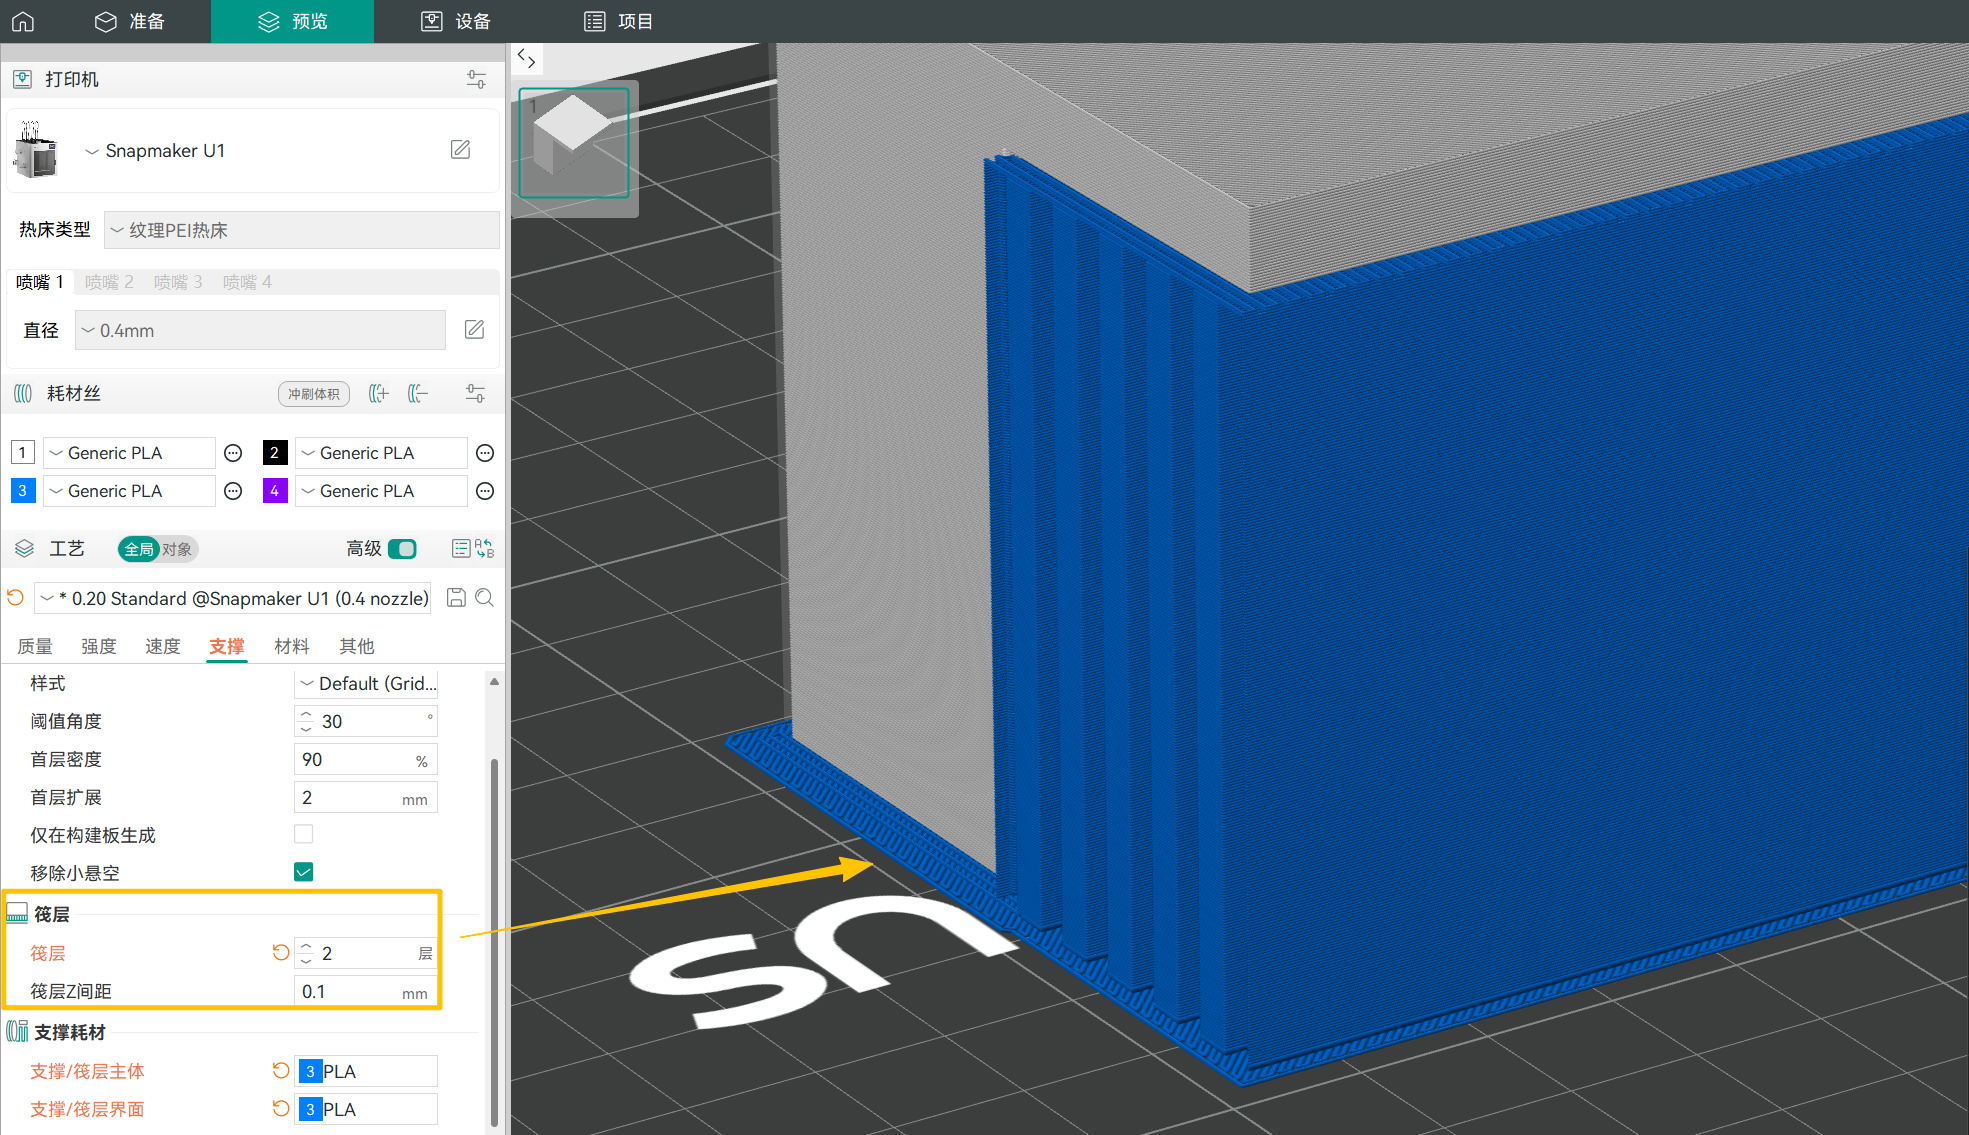This screenshot has width=1969, height=1135.
Task: Uncheck 移除小悬空 checkbox
Action: [x=304, y=872]
